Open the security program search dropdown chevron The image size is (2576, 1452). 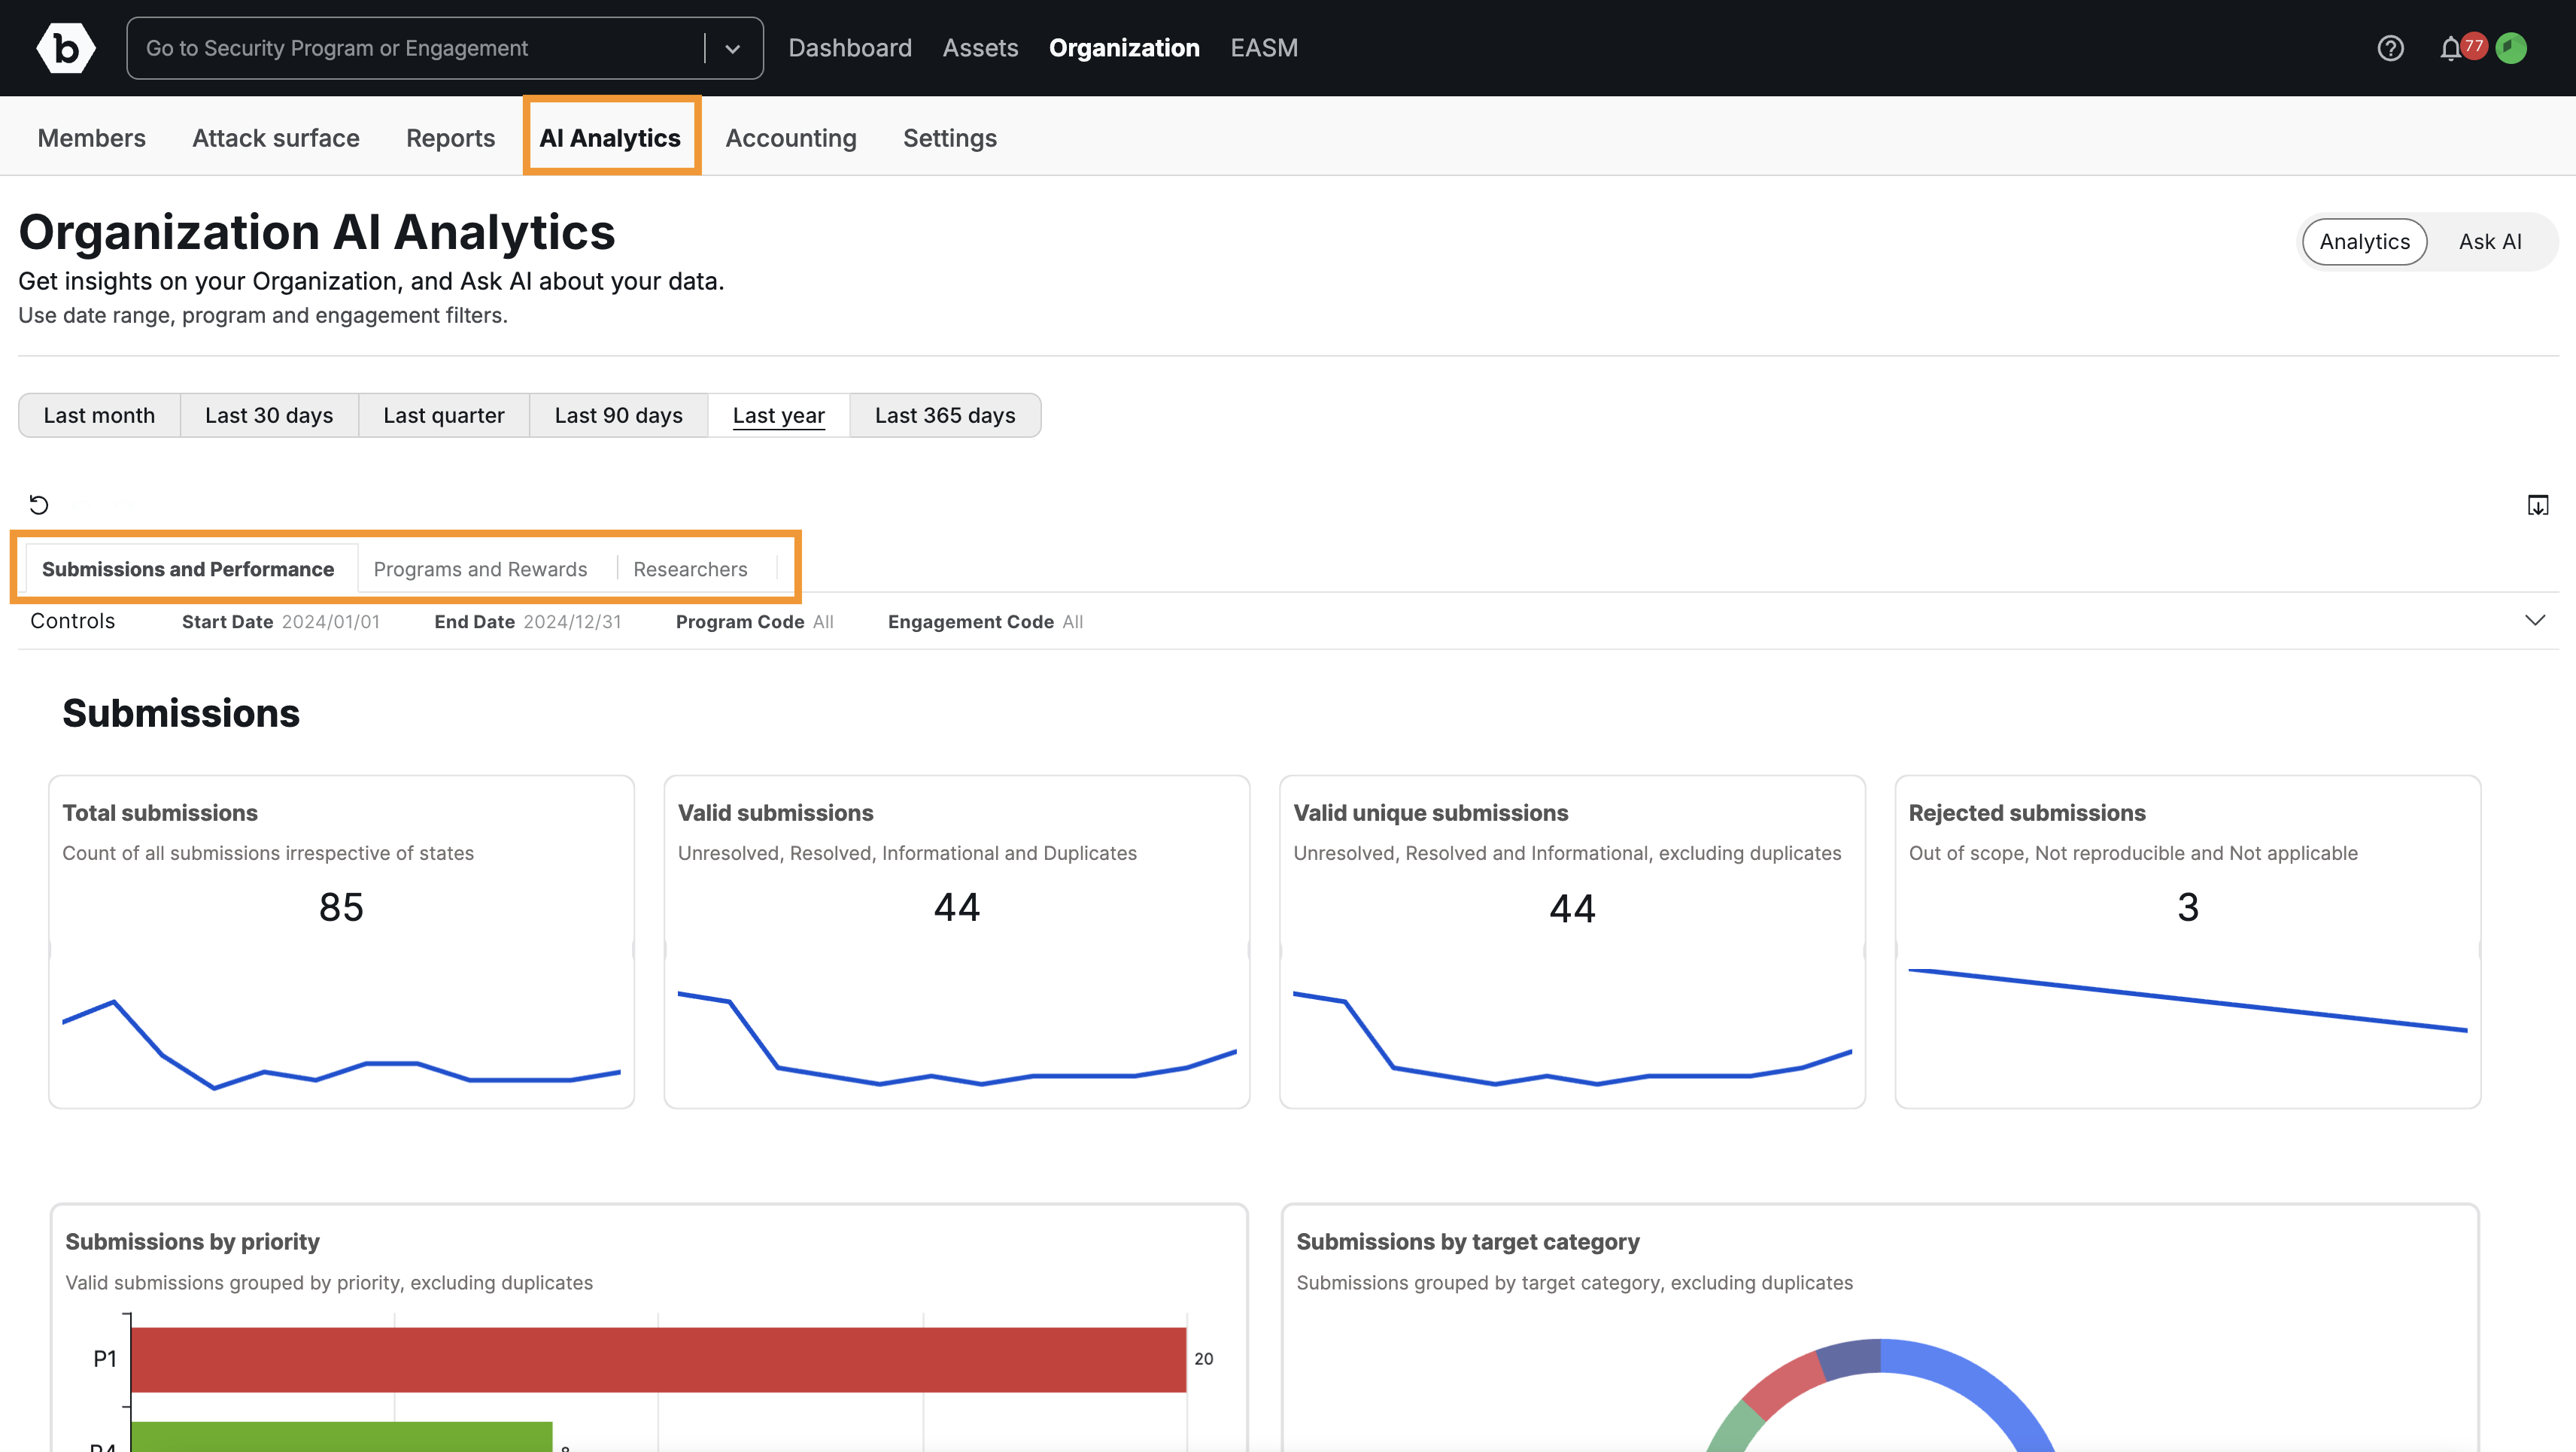coord(733,47)
